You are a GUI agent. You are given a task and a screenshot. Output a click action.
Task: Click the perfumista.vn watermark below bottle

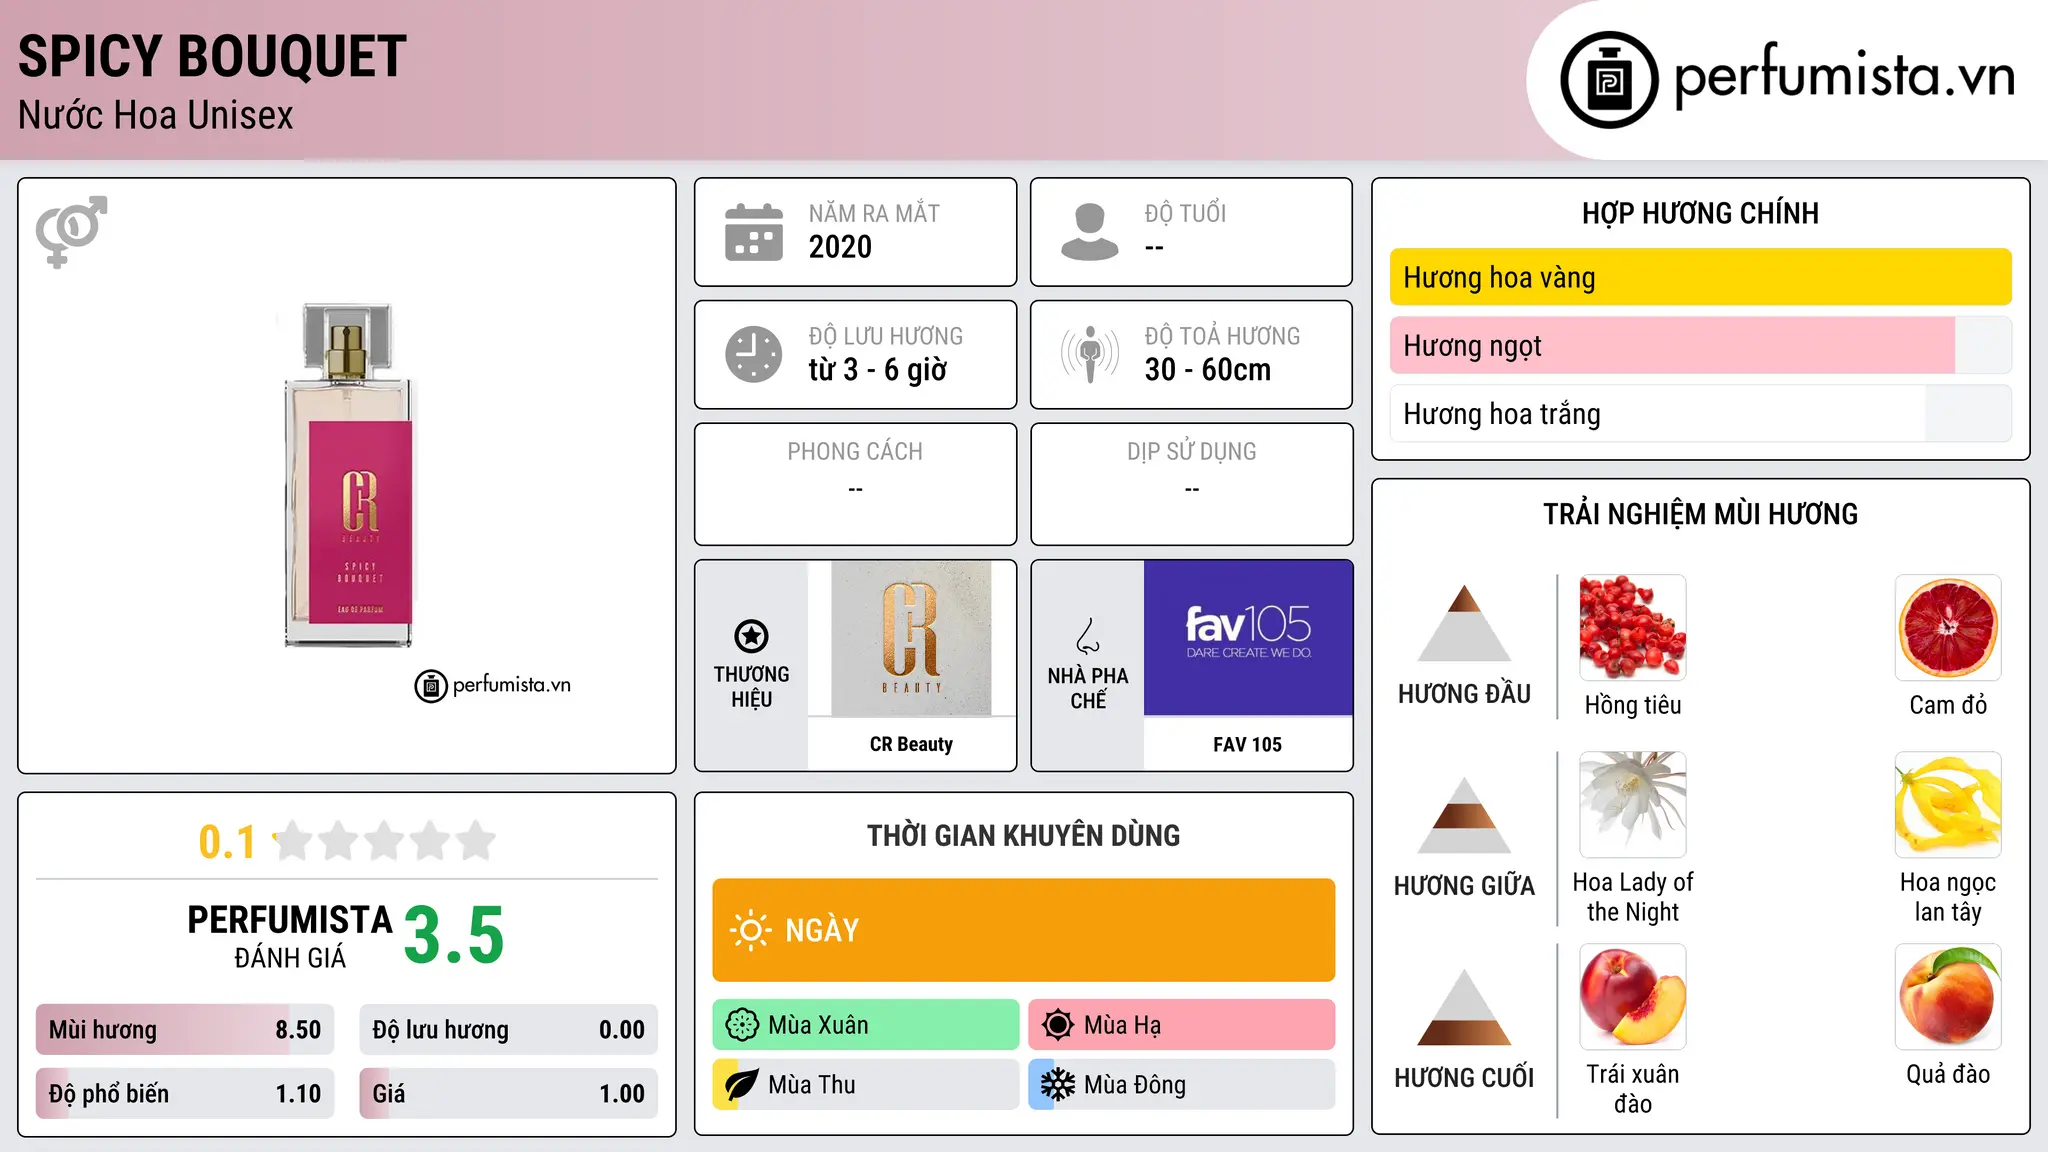point(493,686)
